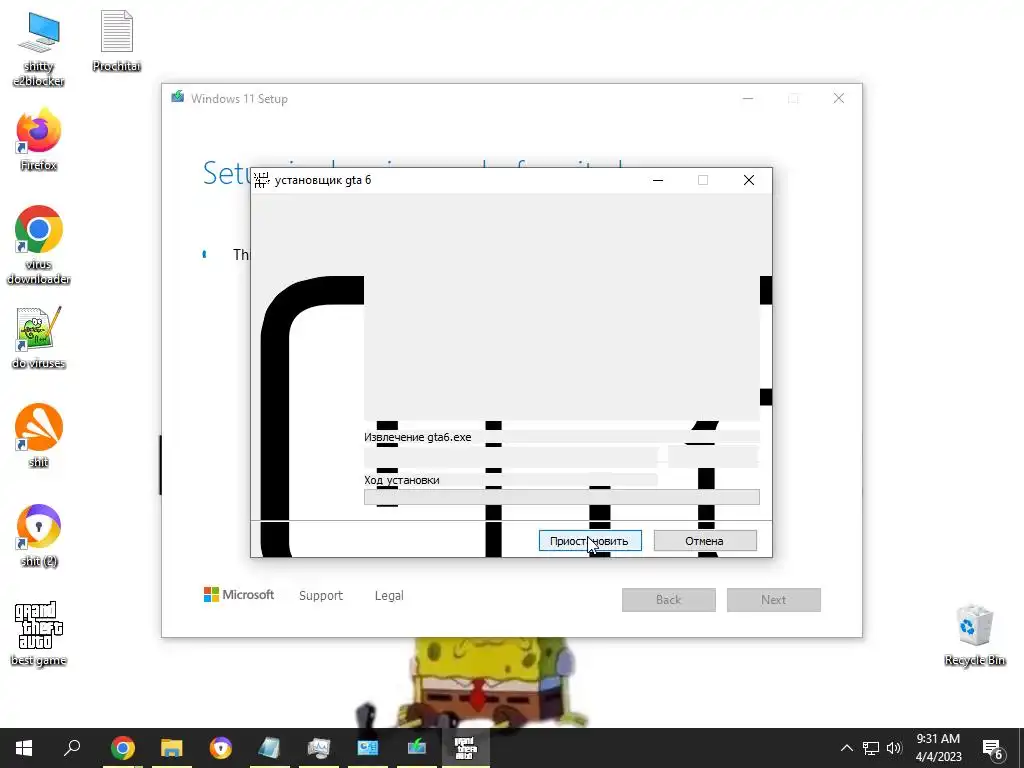
Task: Open the Recycle Bin on desktop
Action: (x=974, y=635)
